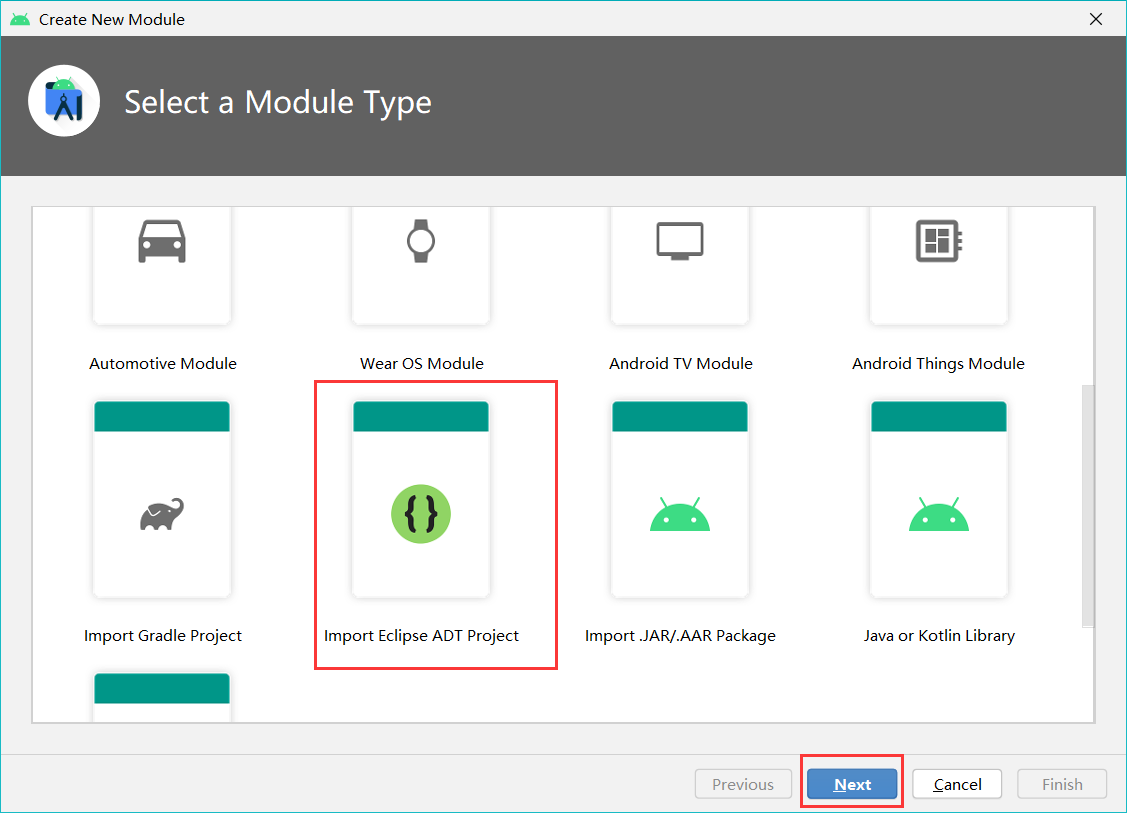Select the partially visible bottom module card
The image size is (1127, 813).
[162, 697]
